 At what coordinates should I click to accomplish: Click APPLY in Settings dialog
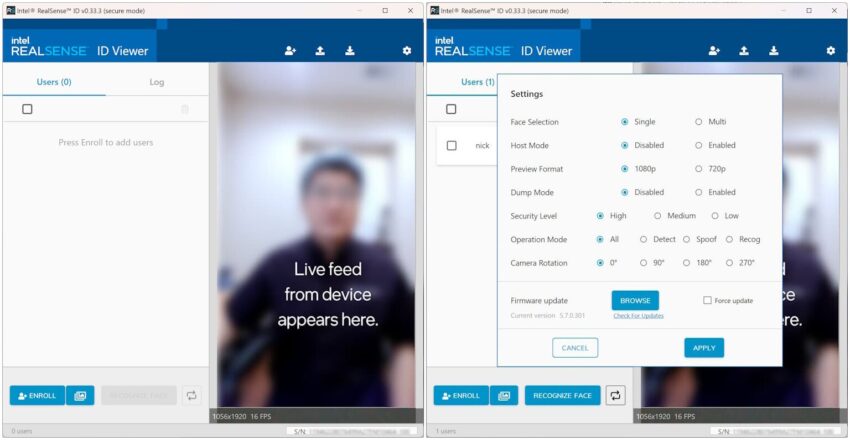pyautogui.click(x=704, y=348)
